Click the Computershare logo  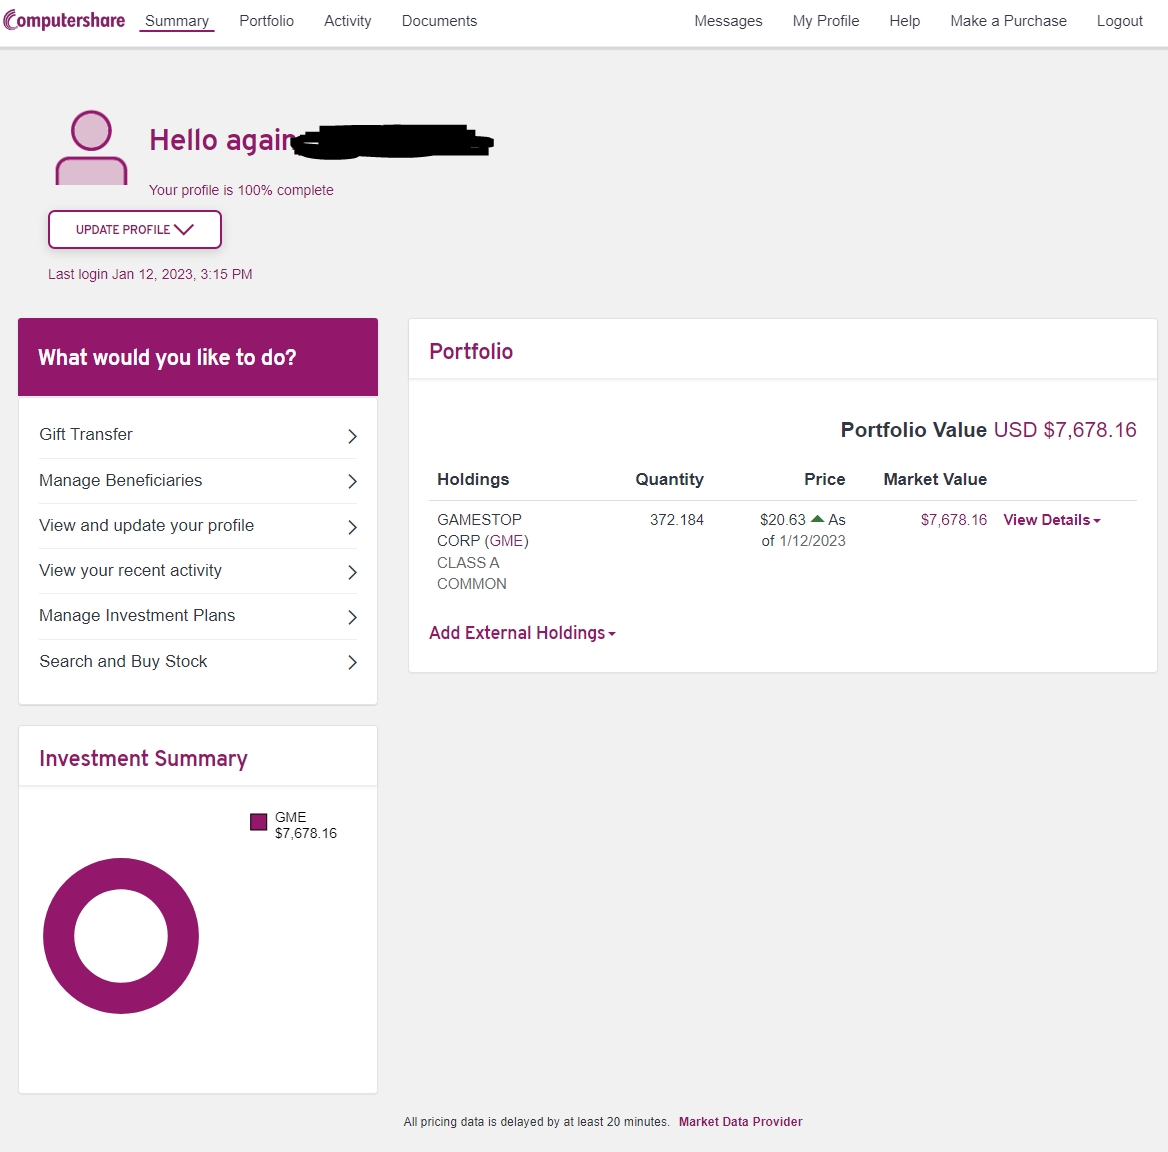coord(65,20)
